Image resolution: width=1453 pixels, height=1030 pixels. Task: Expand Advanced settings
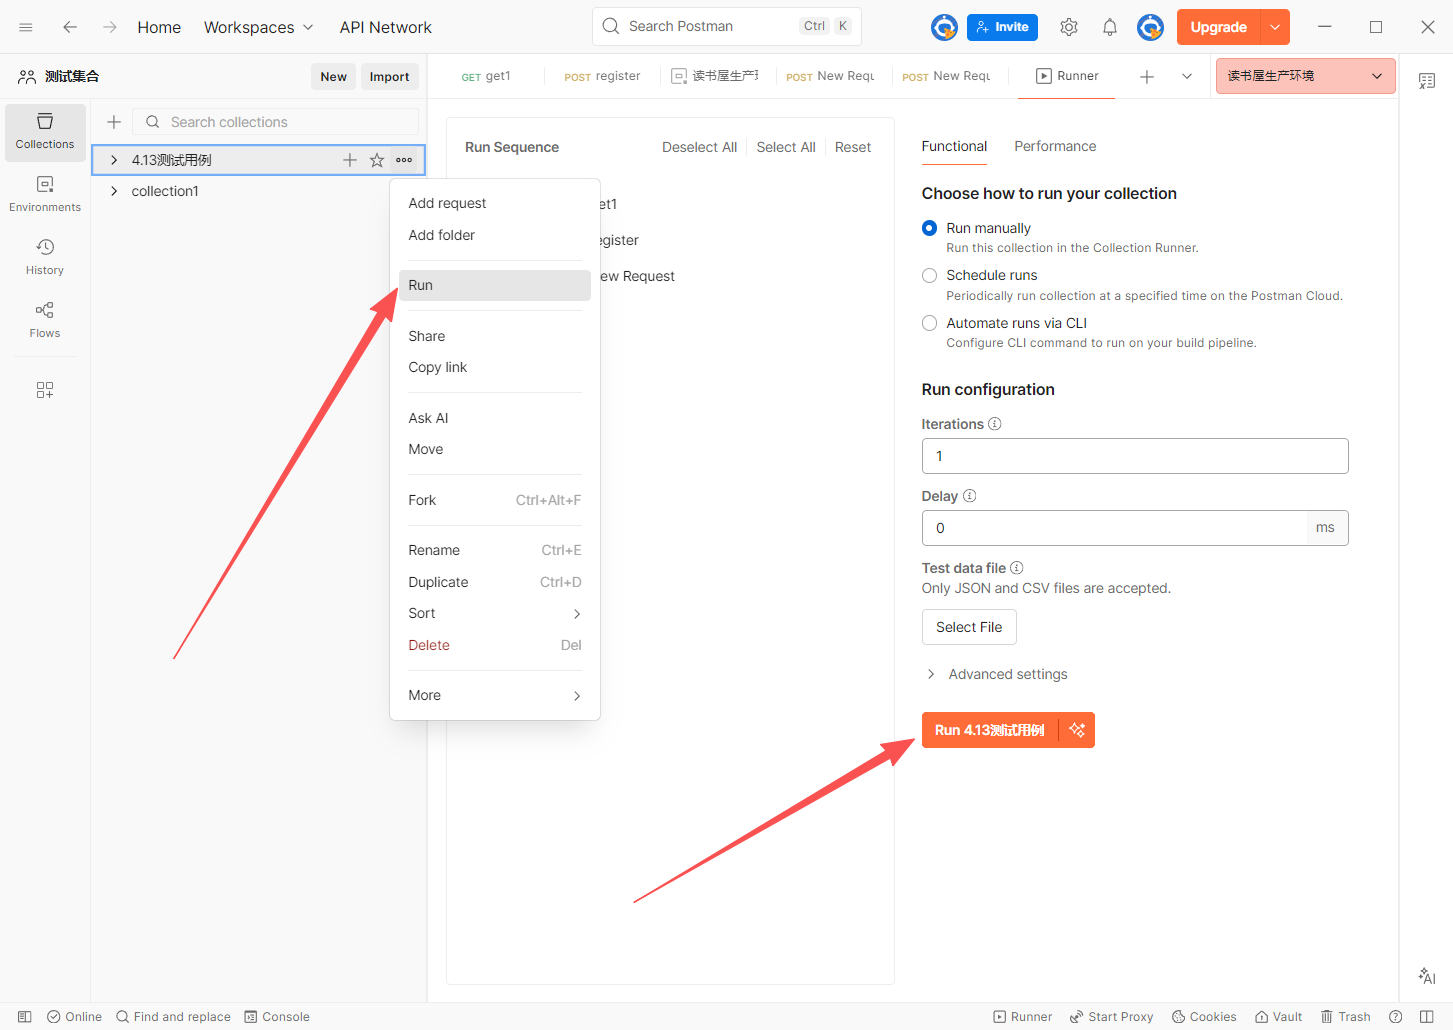(996, 674)
